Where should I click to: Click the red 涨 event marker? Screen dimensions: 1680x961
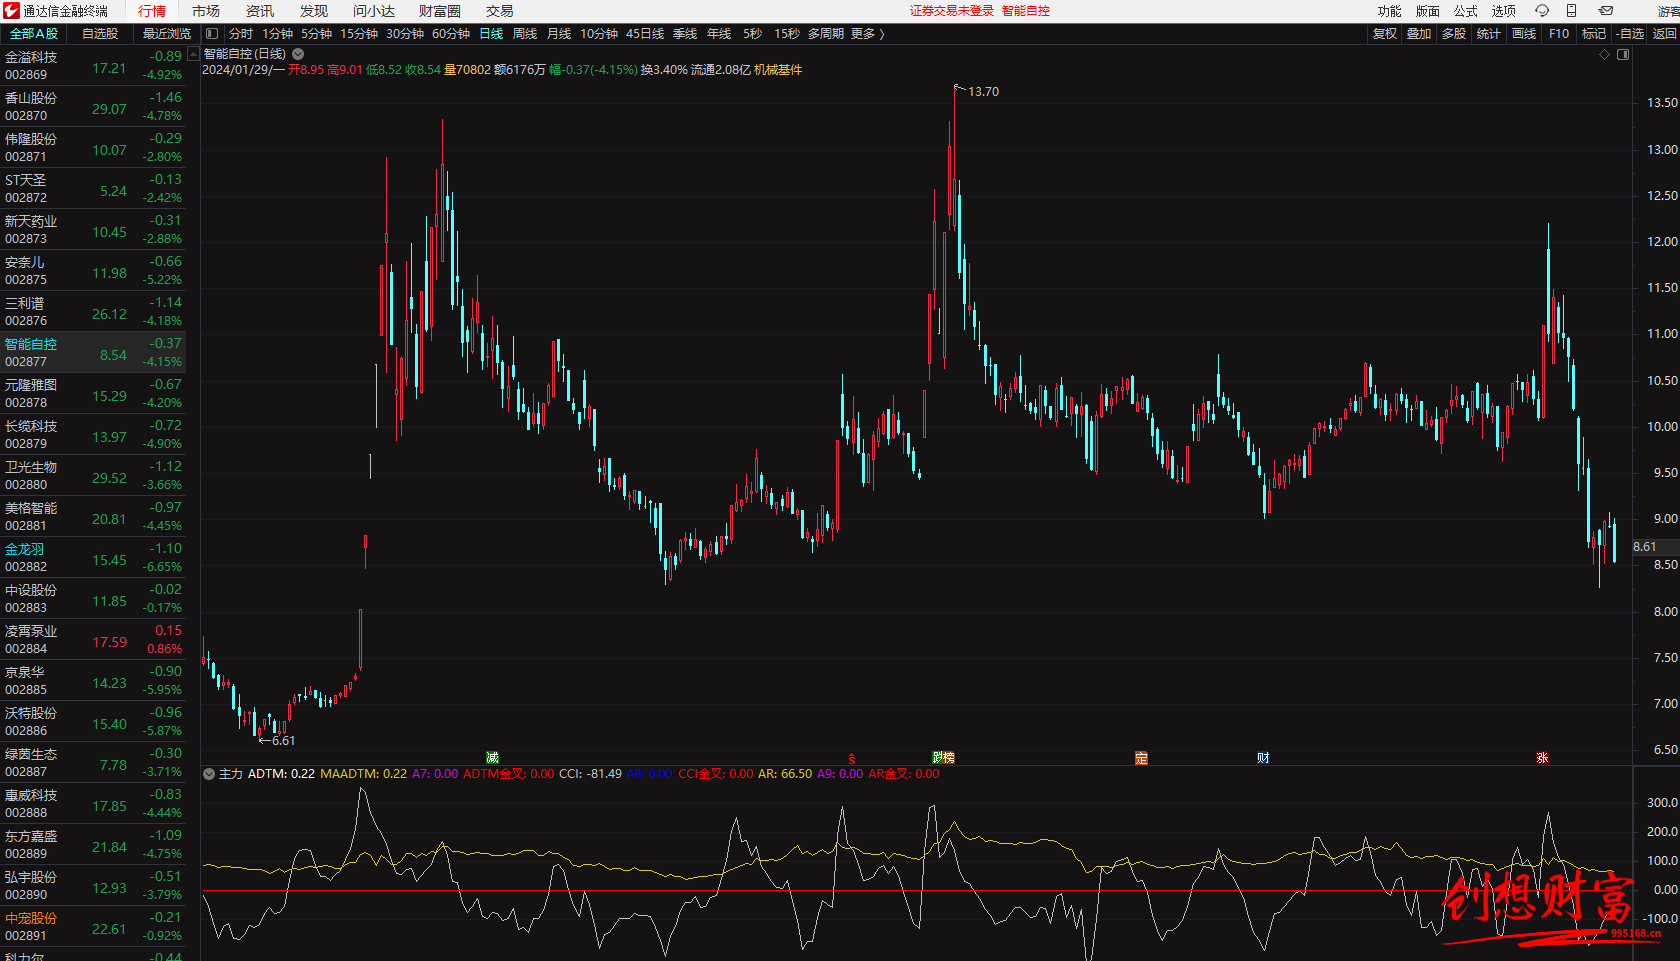pos(1542,758)
